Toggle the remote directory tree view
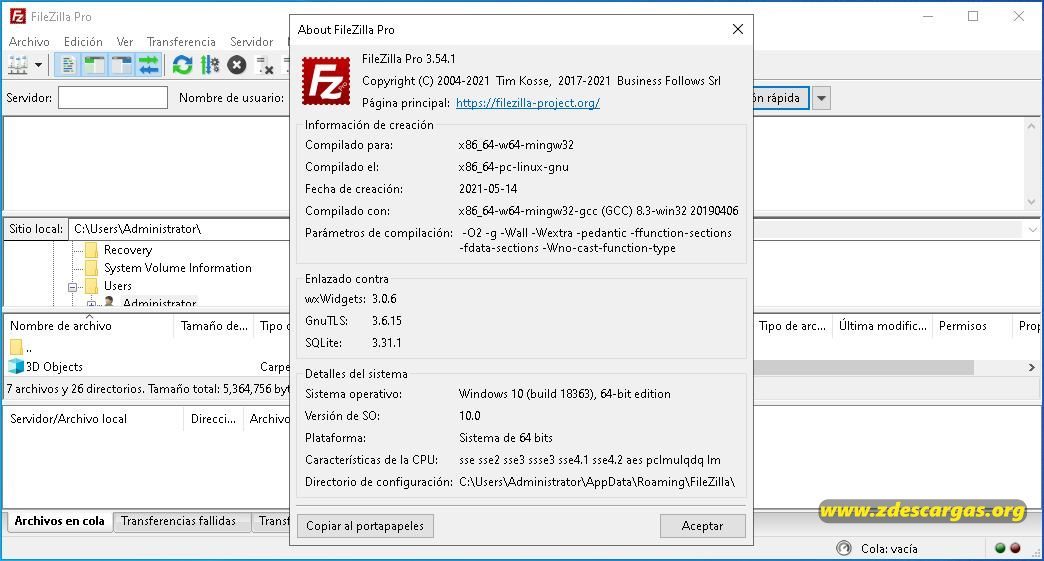The width and height of the screenshot is (1044, 561). tap(121, 65)
